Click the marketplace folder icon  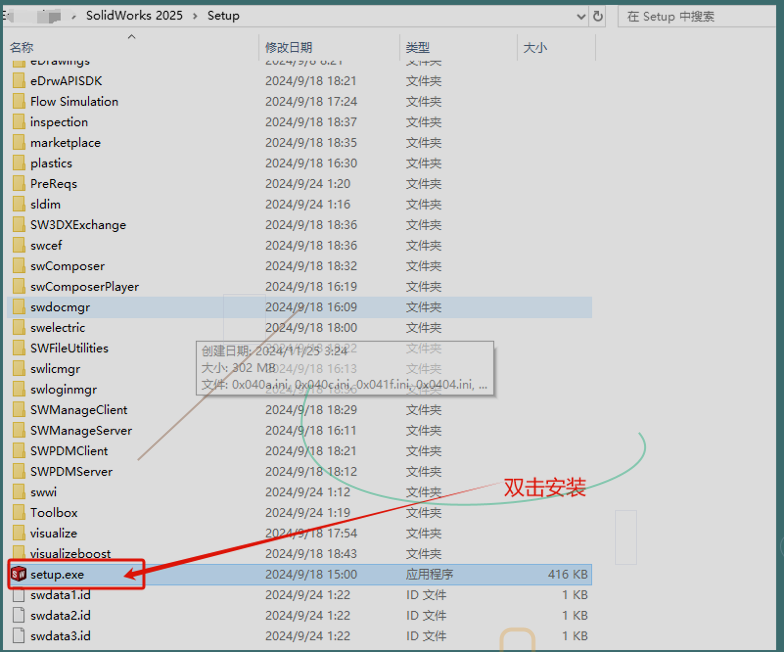[x=19, y=142]
